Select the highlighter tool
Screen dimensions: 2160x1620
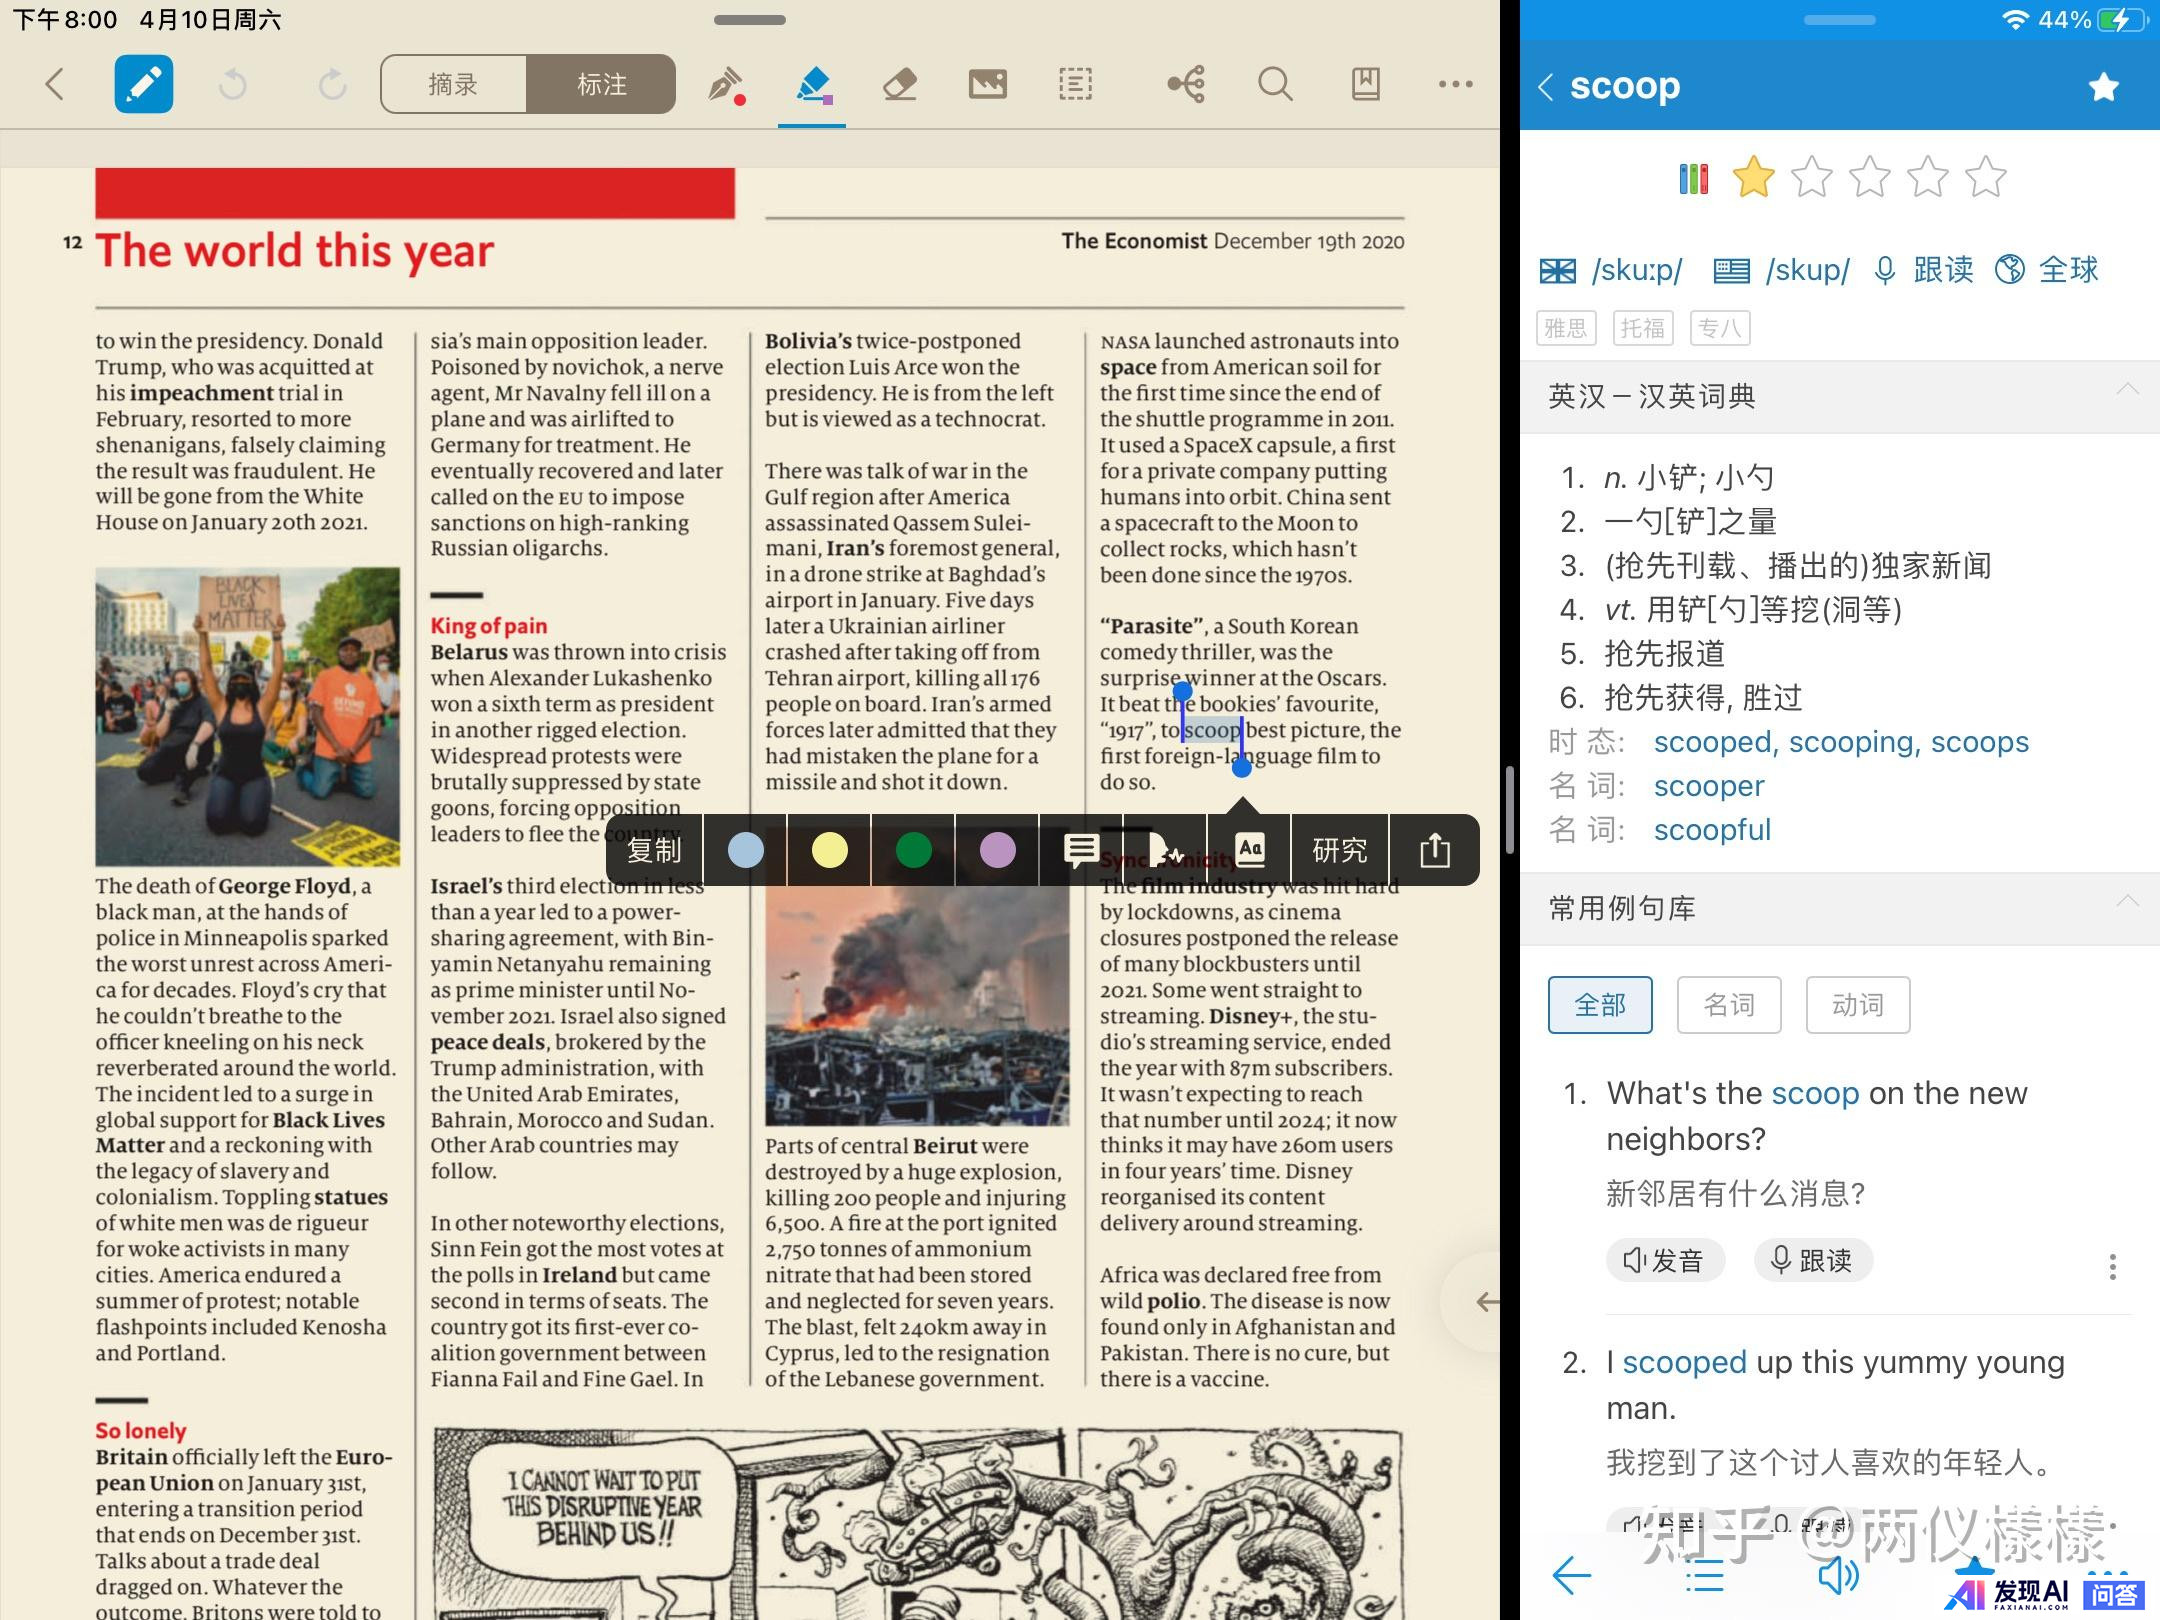[x=812, y=84]
